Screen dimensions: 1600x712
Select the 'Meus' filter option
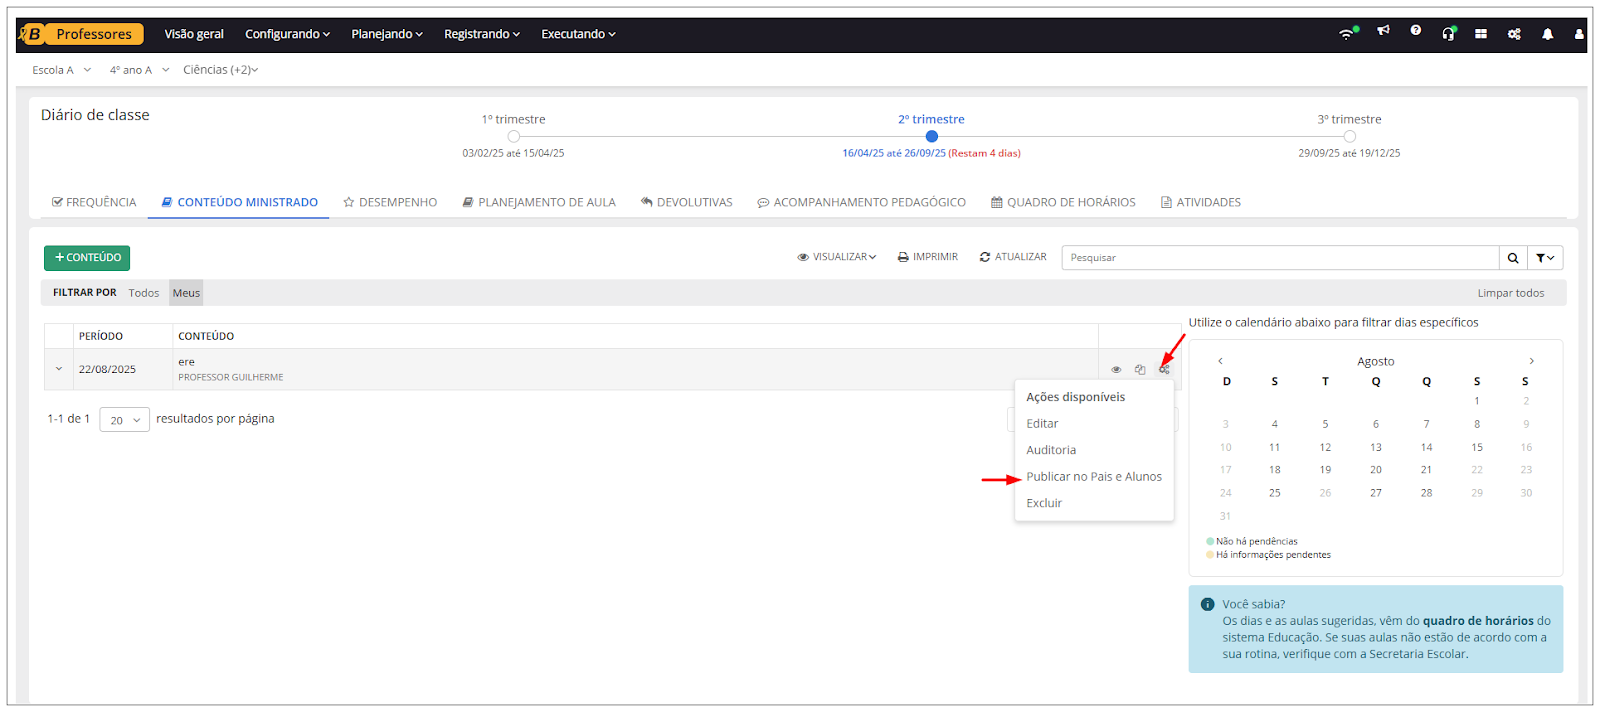[x=186, y=293]
